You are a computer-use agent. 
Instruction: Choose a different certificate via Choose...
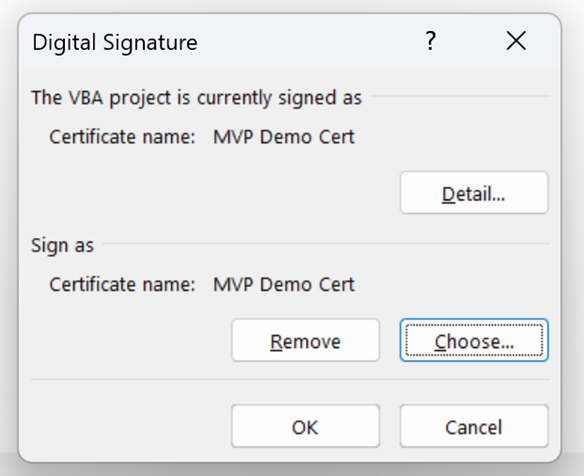click(474, 340)
